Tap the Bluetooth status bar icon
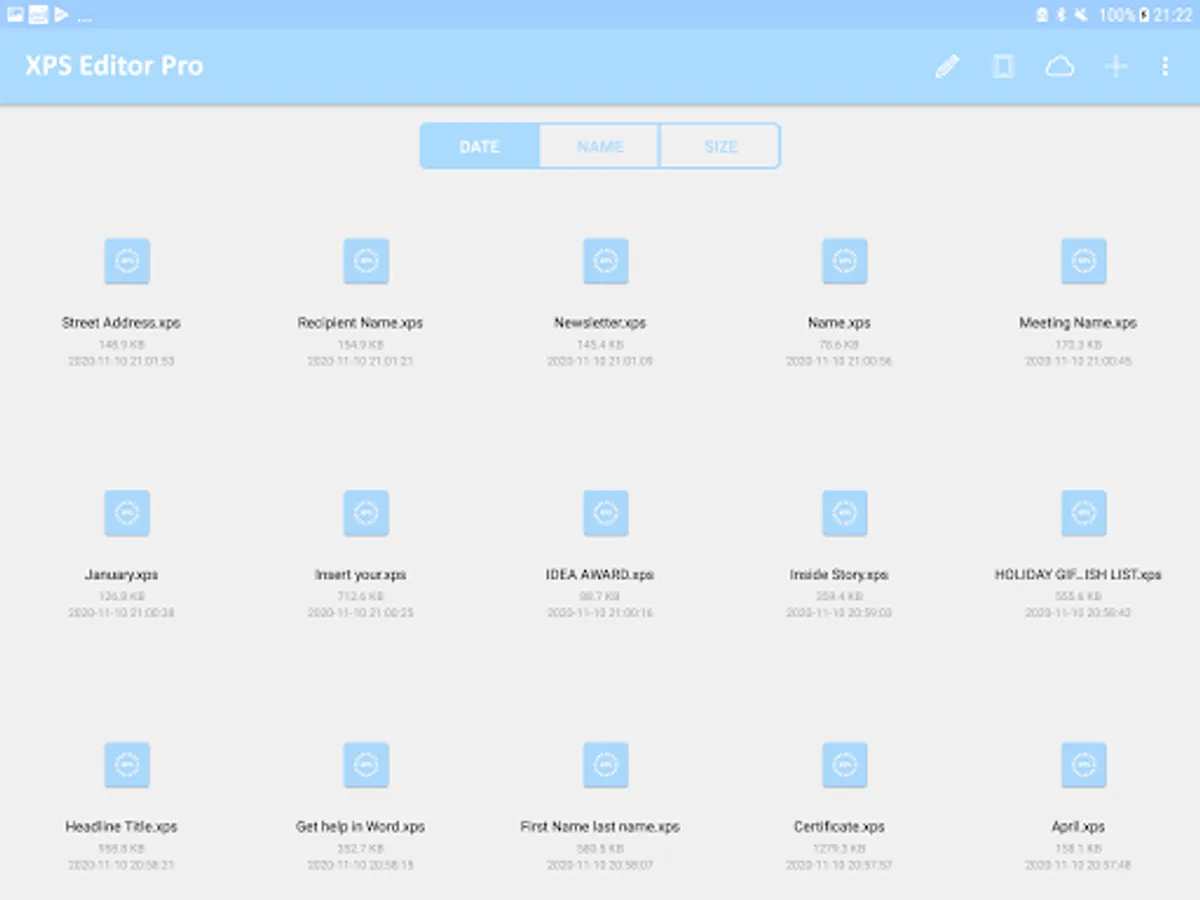 tap(1061, 15)
